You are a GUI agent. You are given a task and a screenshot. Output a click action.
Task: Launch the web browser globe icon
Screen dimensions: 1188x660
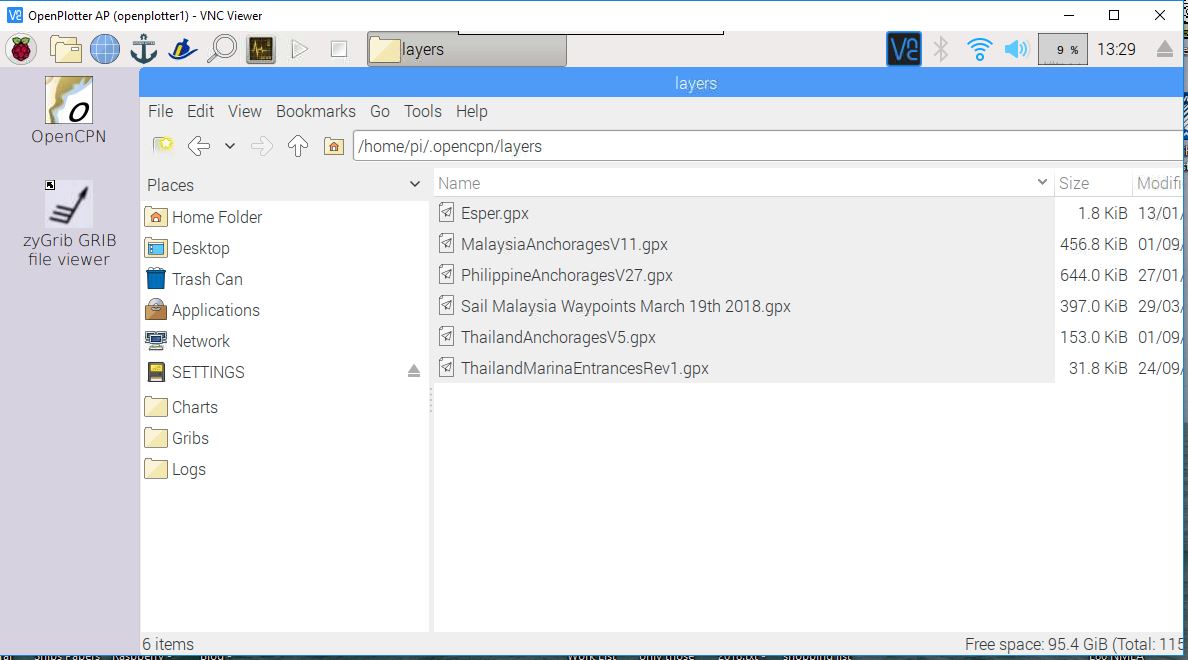tap(105, 48)
